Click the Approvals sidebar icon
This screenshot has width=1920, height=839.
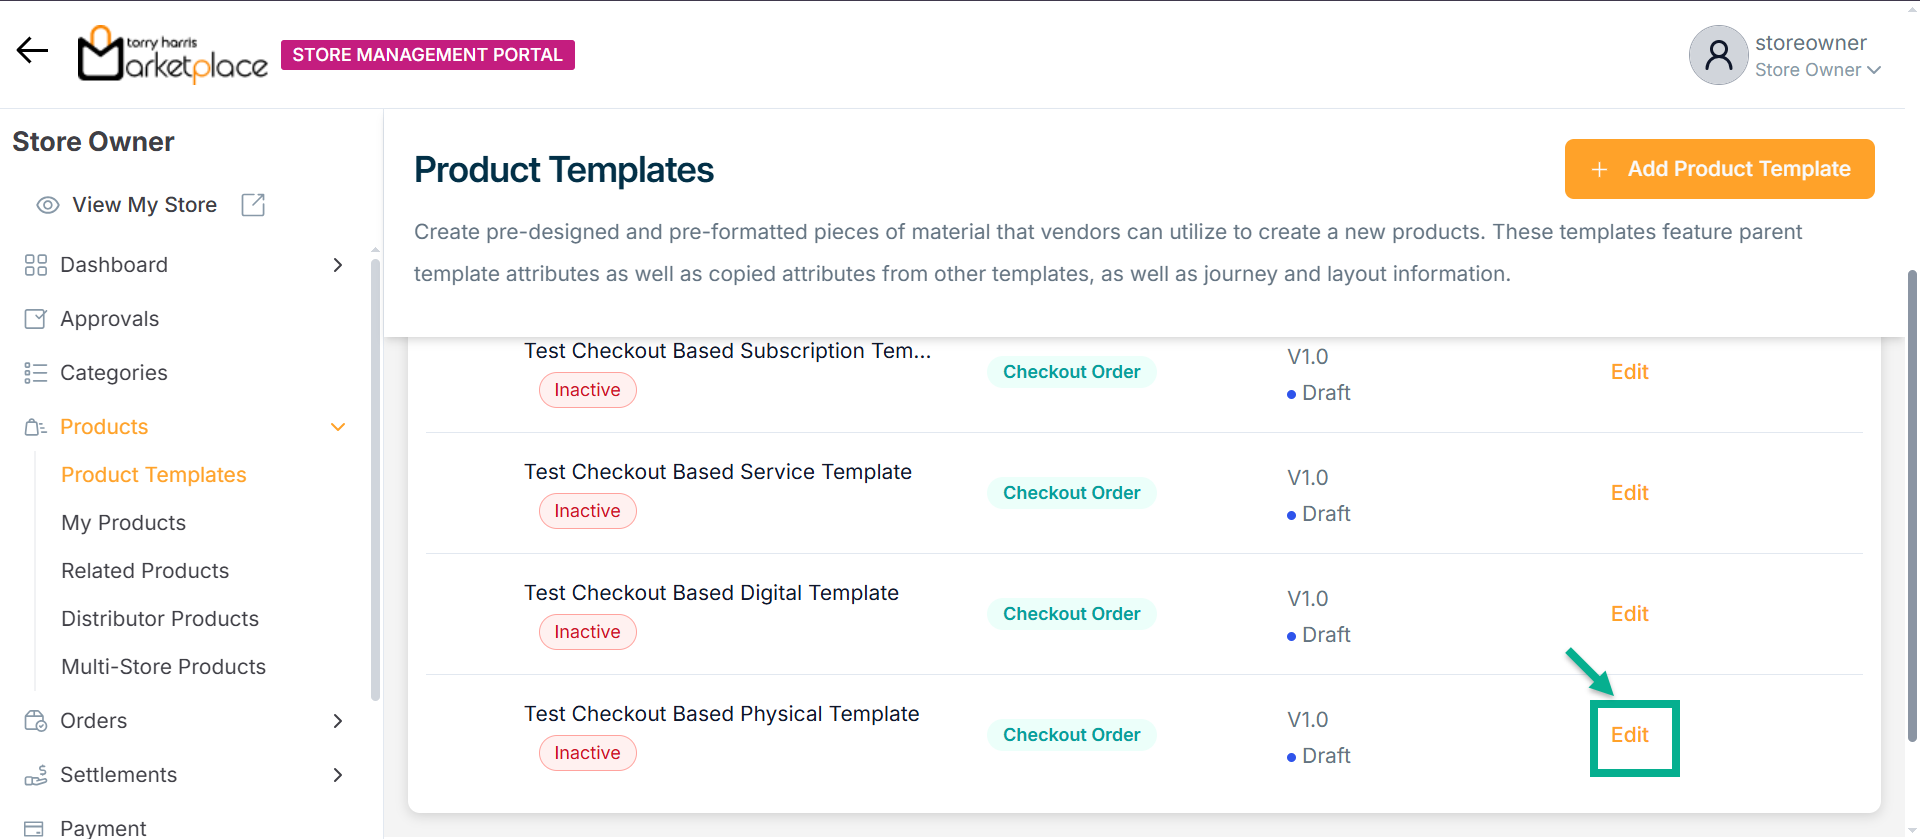coord(36,319)
